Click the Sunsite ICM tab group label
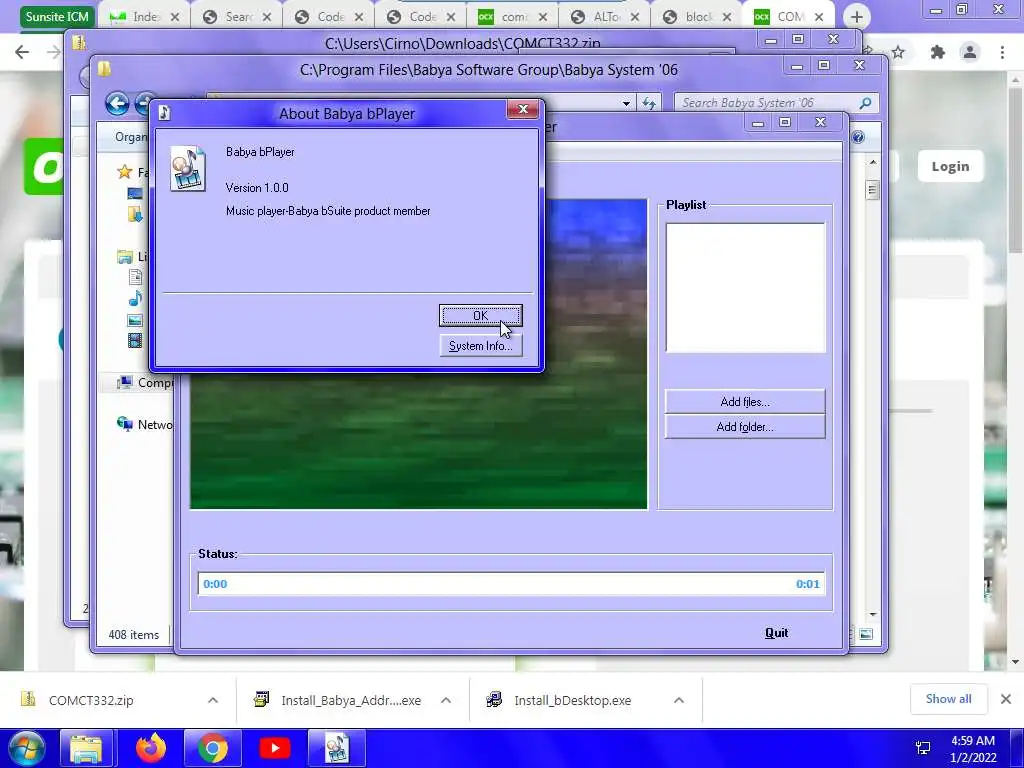Screen dimensions: 1024x768 pyautogui.click(x=57, y=16)
